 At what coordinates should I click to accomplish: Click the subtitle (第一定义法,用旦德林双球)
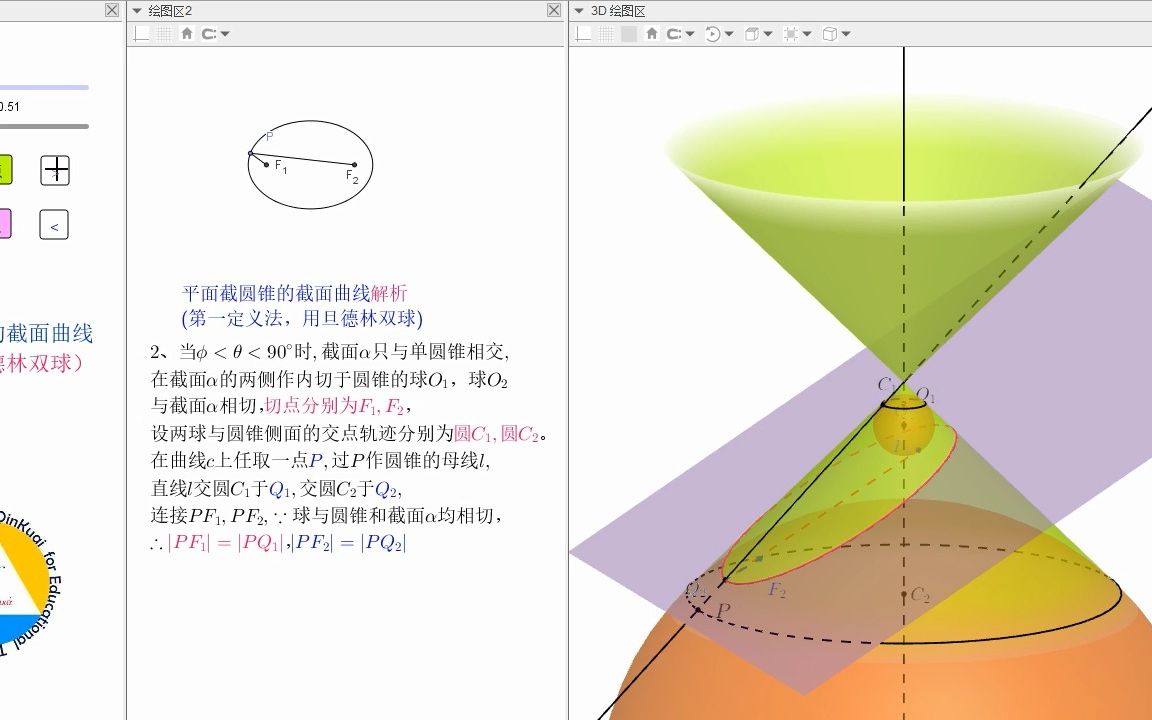[302, 318]
